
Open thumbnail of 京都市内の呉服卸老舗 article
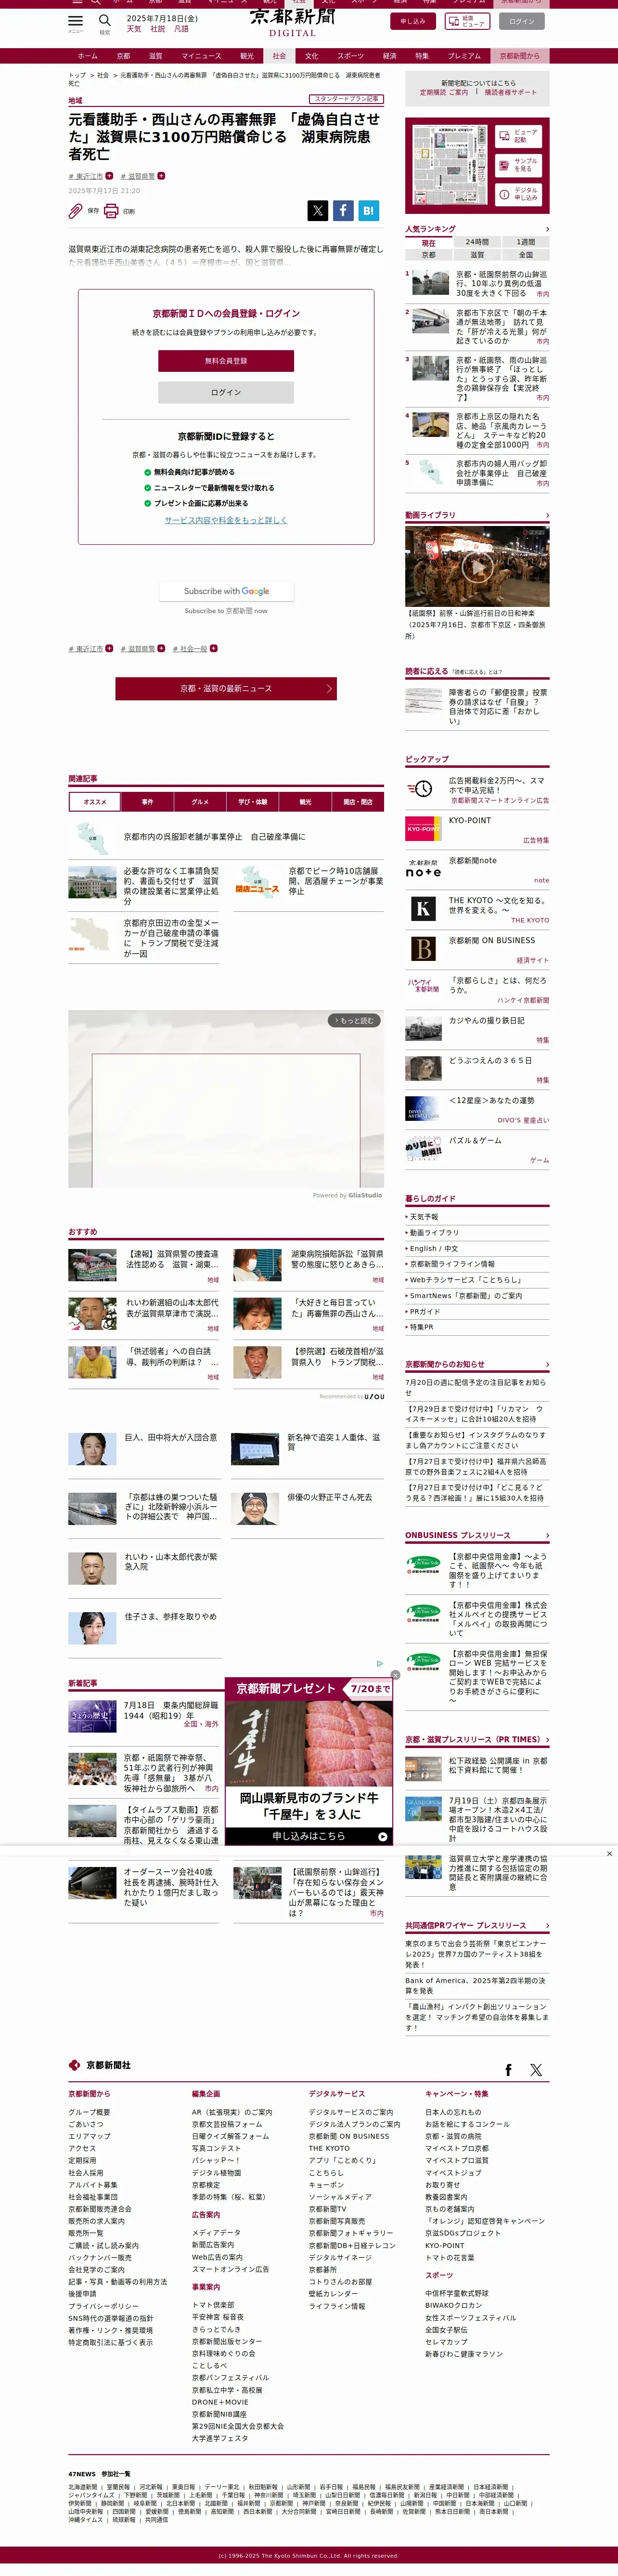92,837
